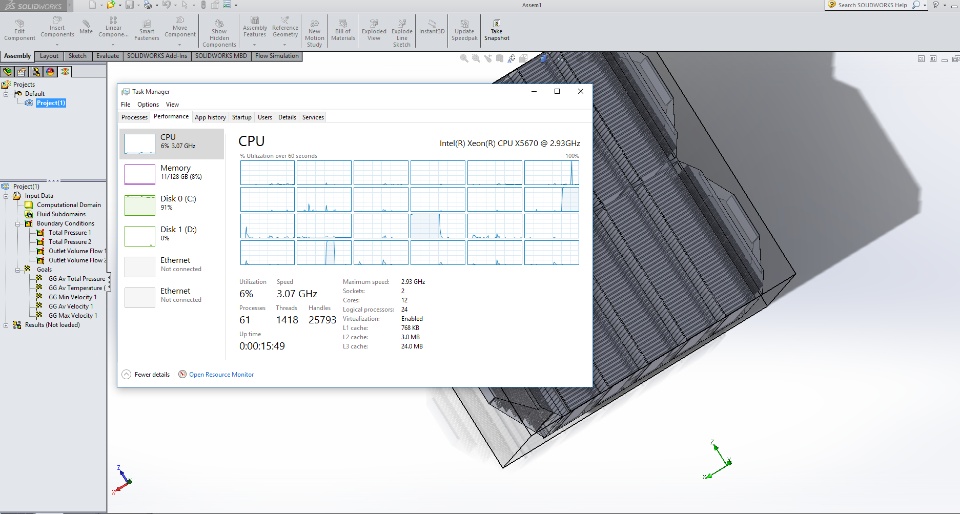This screenshot has width=960, height=514.
Task: Click Edit Component in Assembly ribbon
Action: [x=20, y=30]
